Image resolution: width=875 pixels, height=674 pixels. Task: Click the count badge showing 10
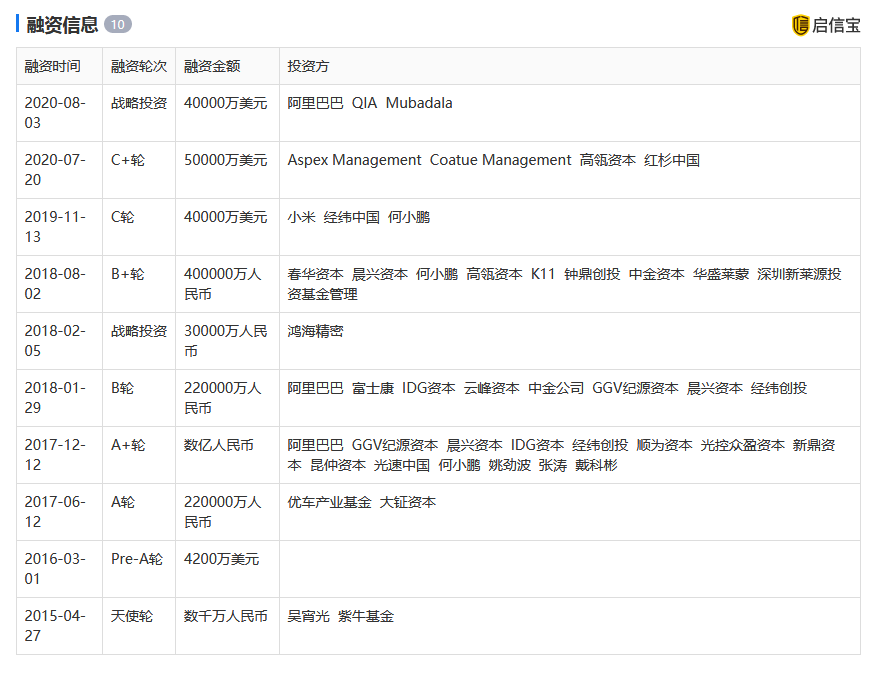pyautogui.click(x=118, y=25)
